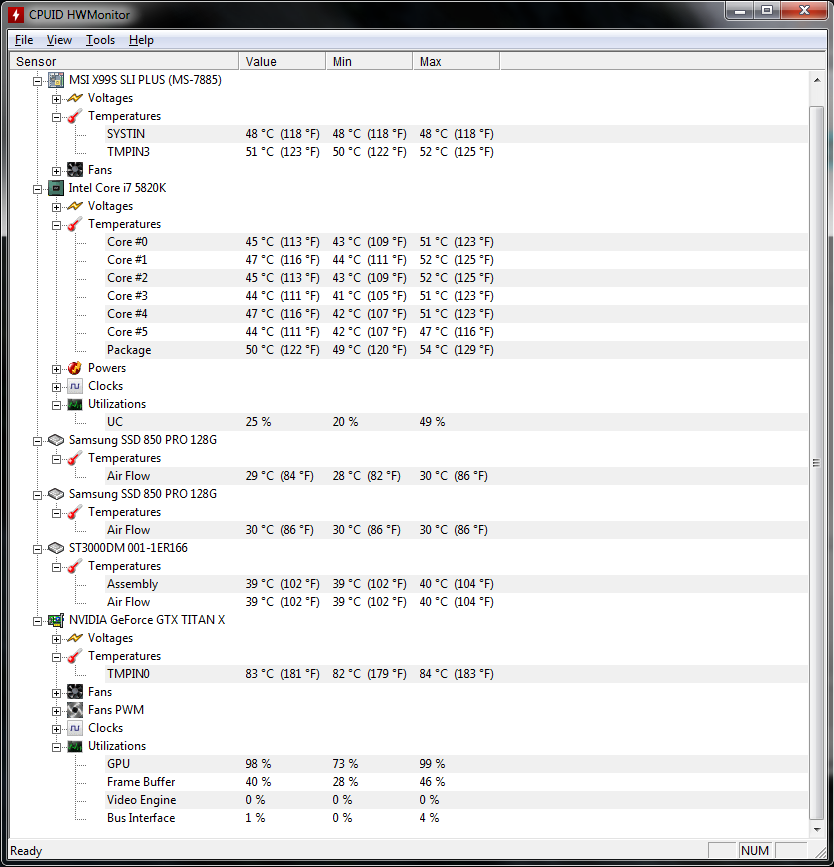The height and width of the screenshot is (867, 834).
Task: Open the Tools menu
Action: pyautogui.click(x=100, y=40)
